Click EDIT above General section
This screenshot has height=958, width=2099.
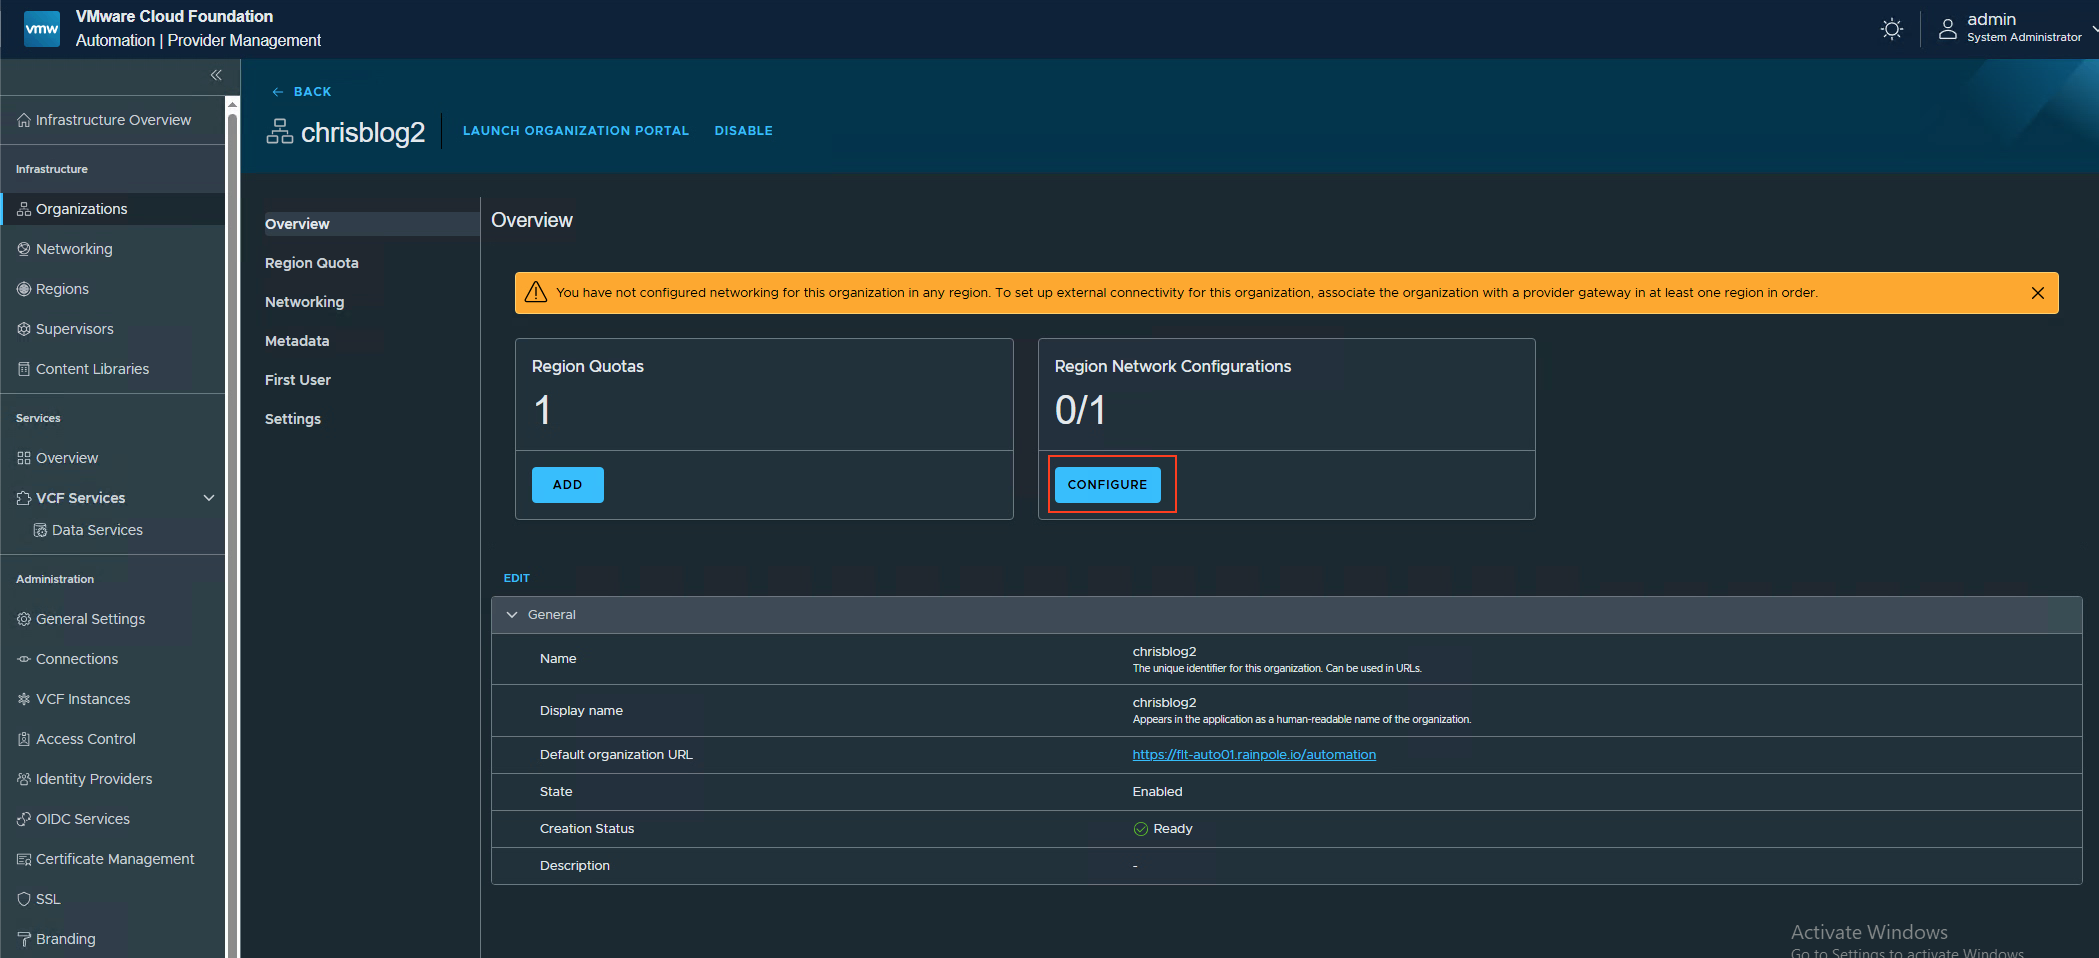(517, 578)
